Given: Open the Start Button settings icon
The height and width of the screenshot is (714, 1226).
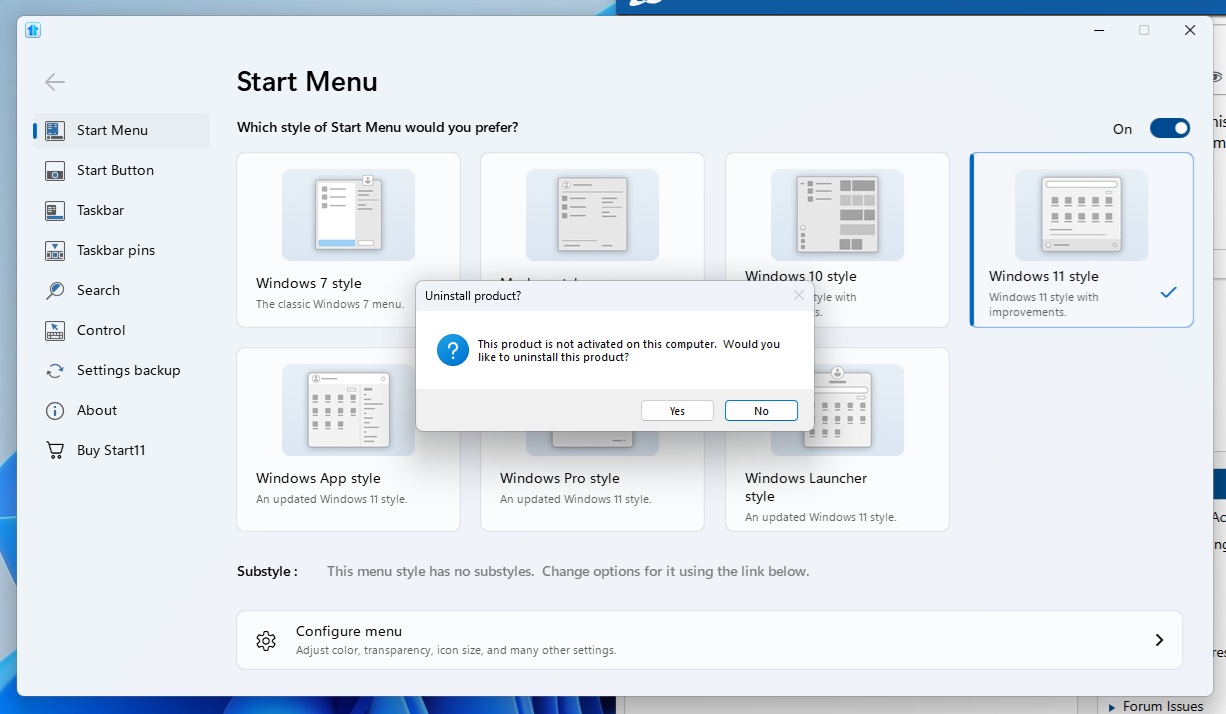Looking at the screenshot, I should [56, 171].
